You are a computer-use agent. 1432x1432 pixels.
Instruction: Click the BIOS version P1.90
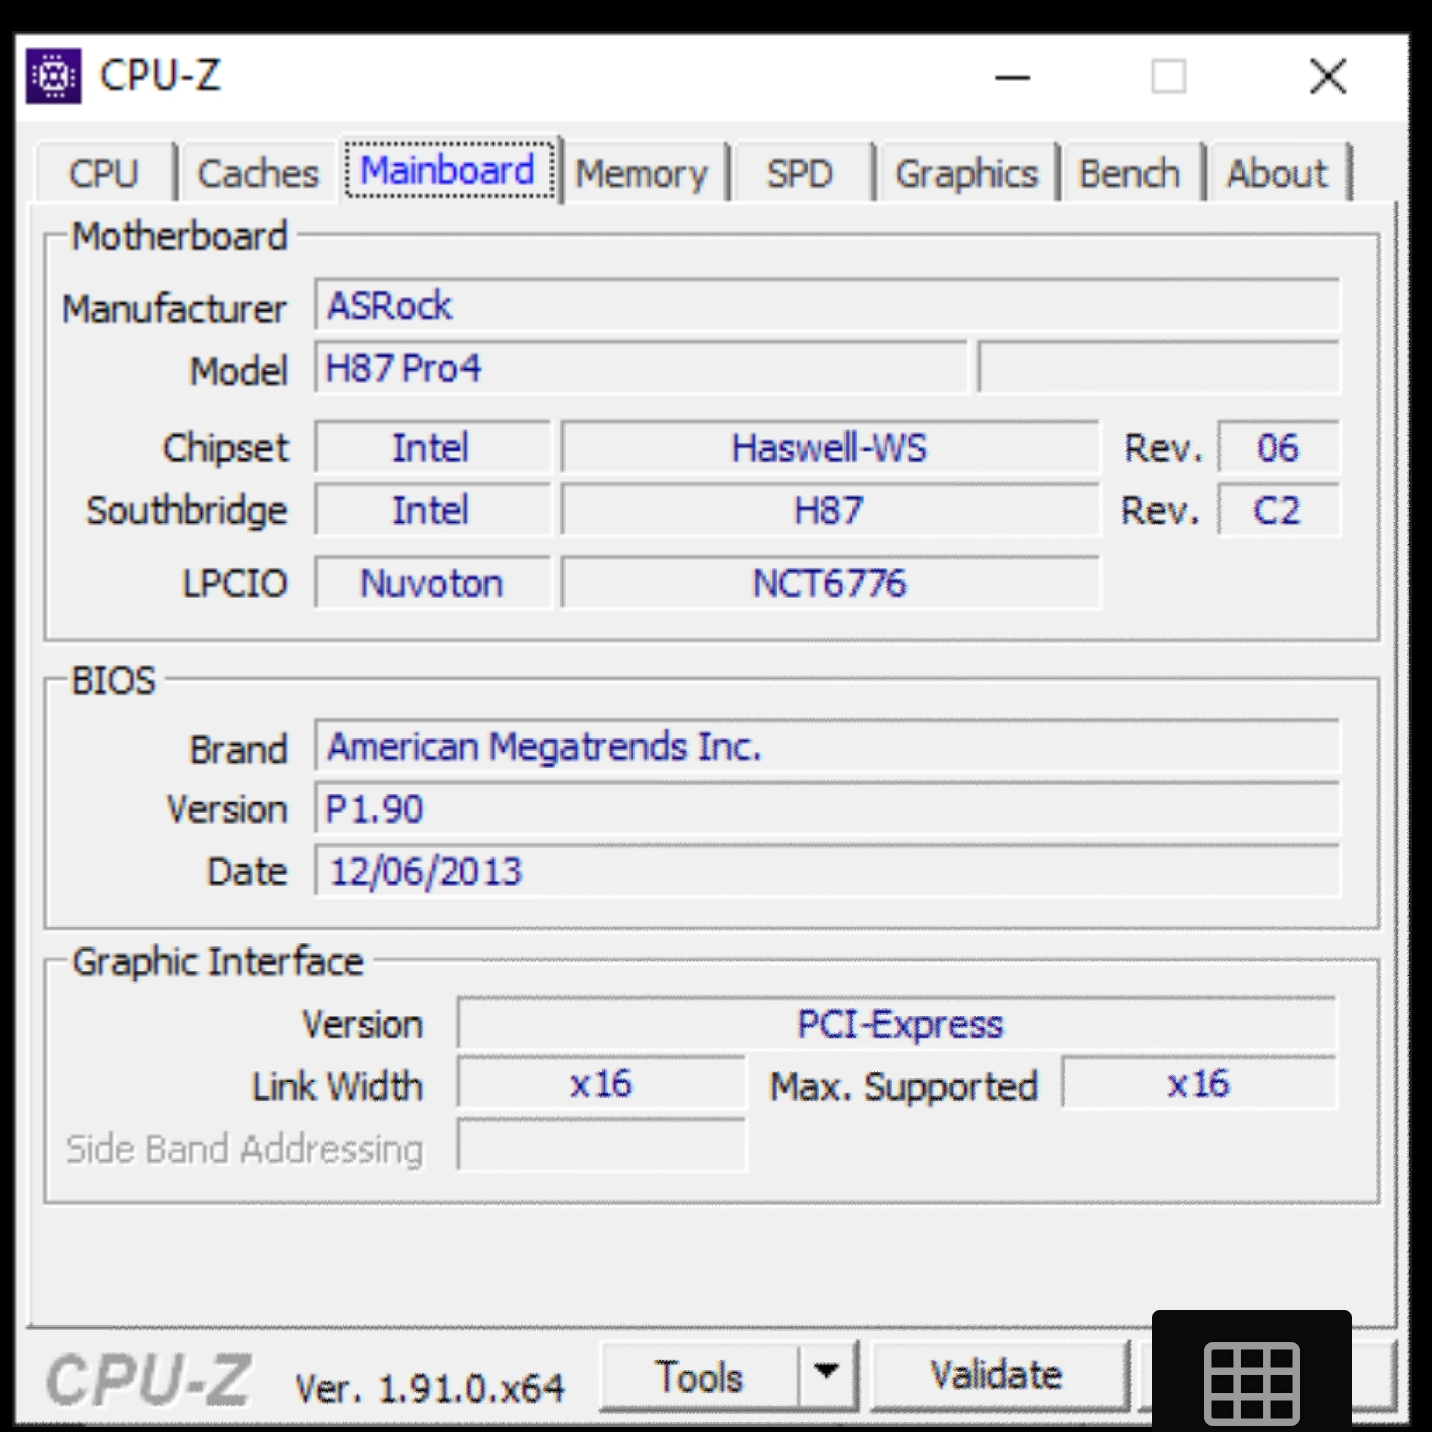point(827,809)
